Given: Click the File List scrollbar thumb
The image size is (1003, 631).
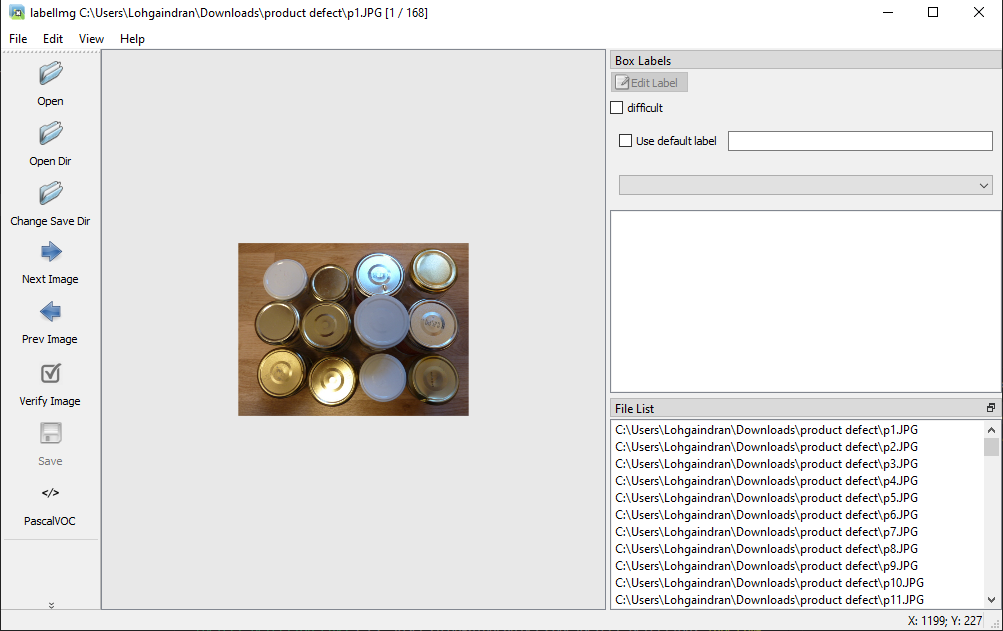Looking at the screenshot, I should point(991,447).
